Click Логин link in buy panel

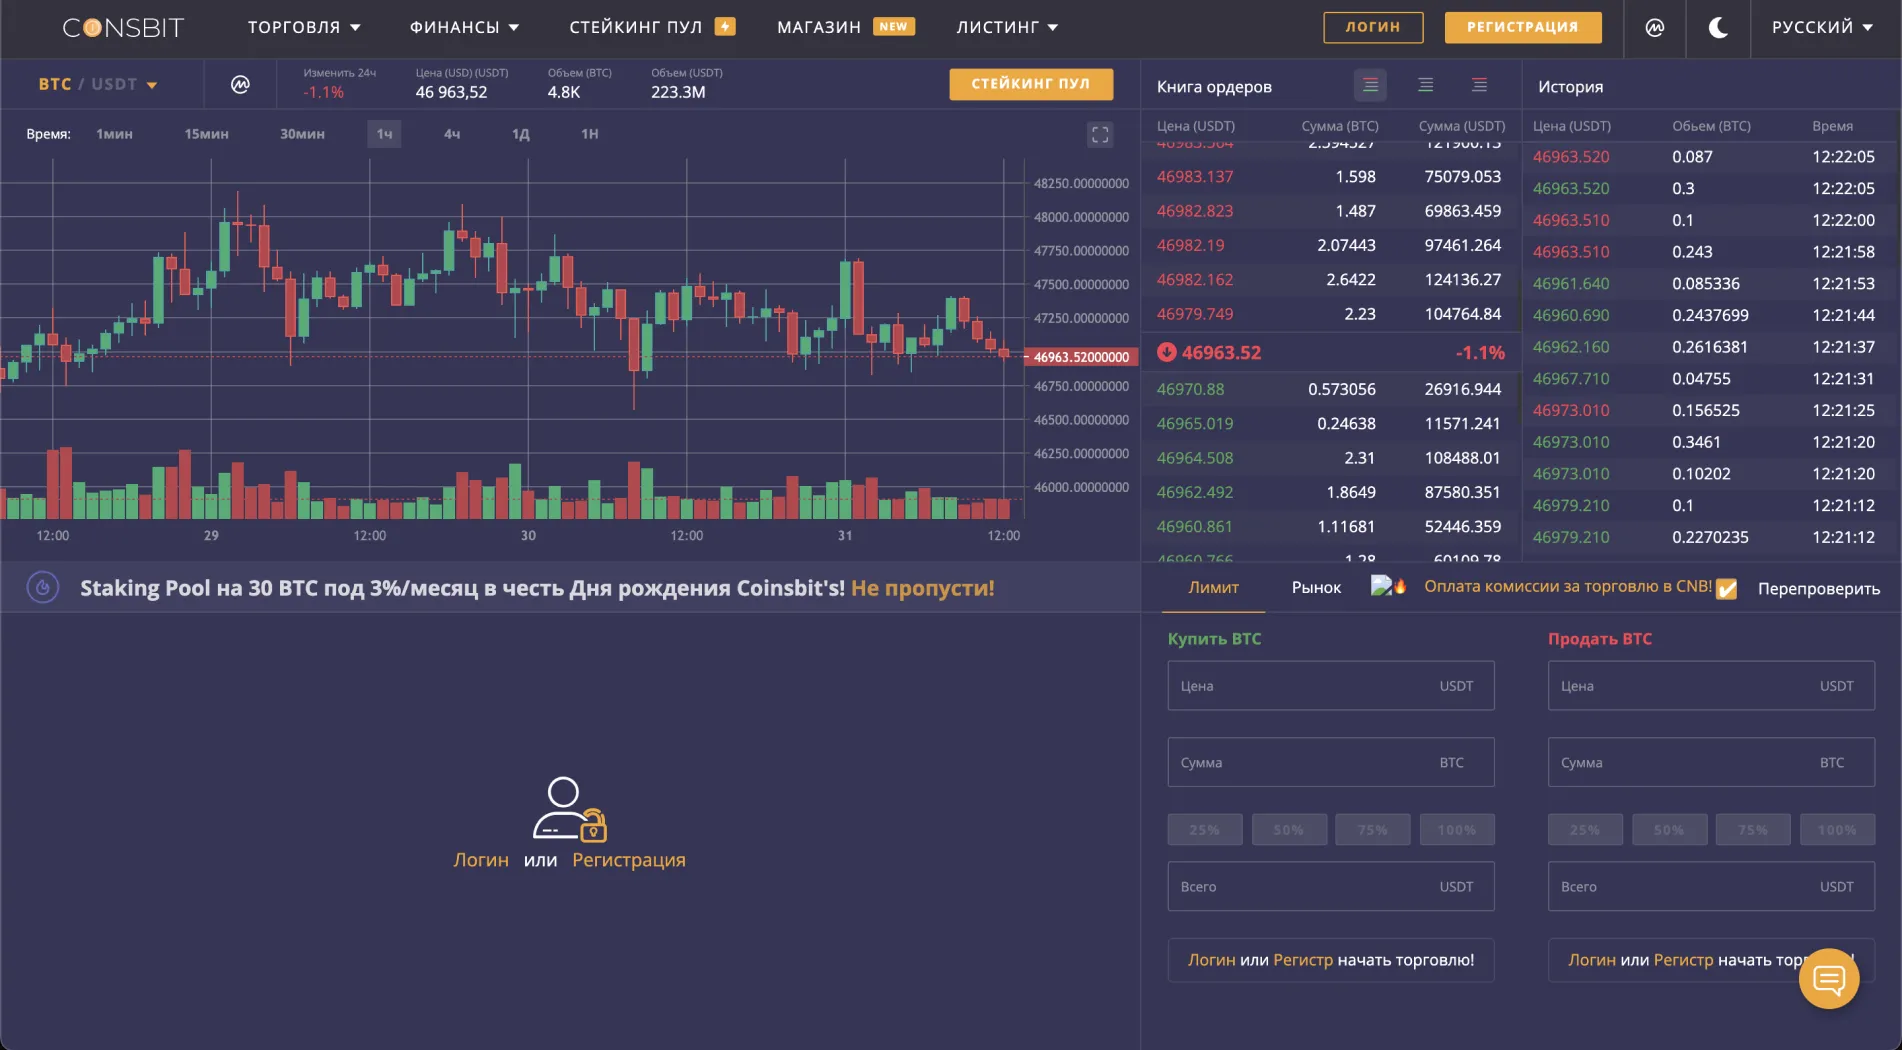click(1211, 960)
